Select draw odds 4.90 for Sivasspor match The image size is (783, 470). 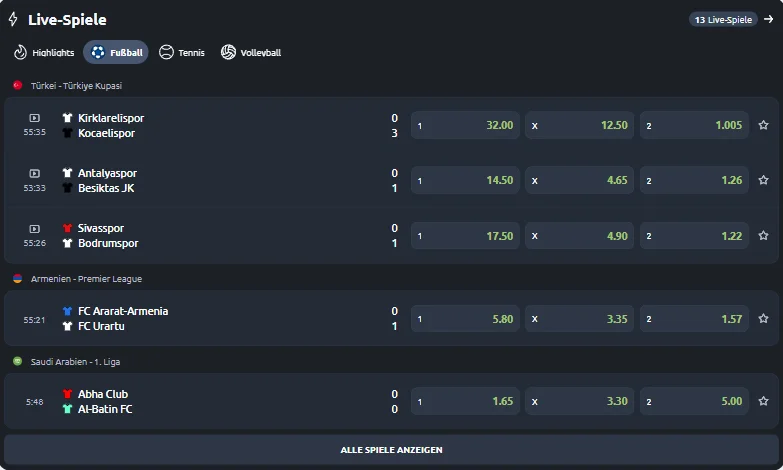tap(579, 235)
